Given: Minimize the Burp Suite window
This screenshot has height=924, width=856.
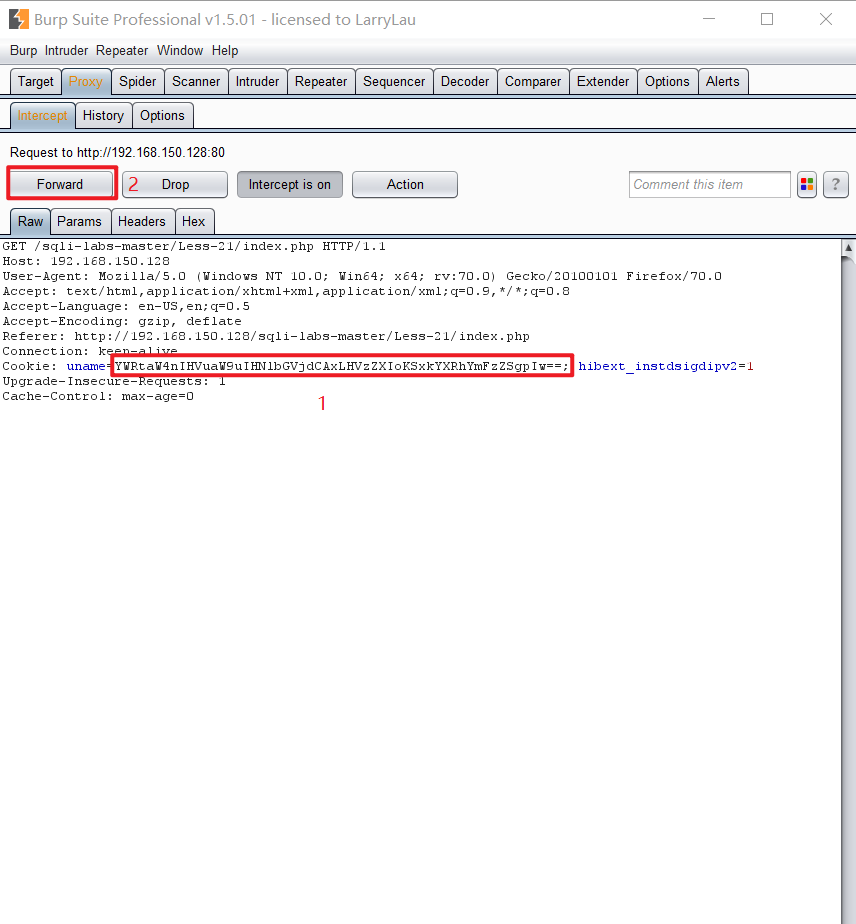Looking at the screenshot, I should click(x=709, y=19).
